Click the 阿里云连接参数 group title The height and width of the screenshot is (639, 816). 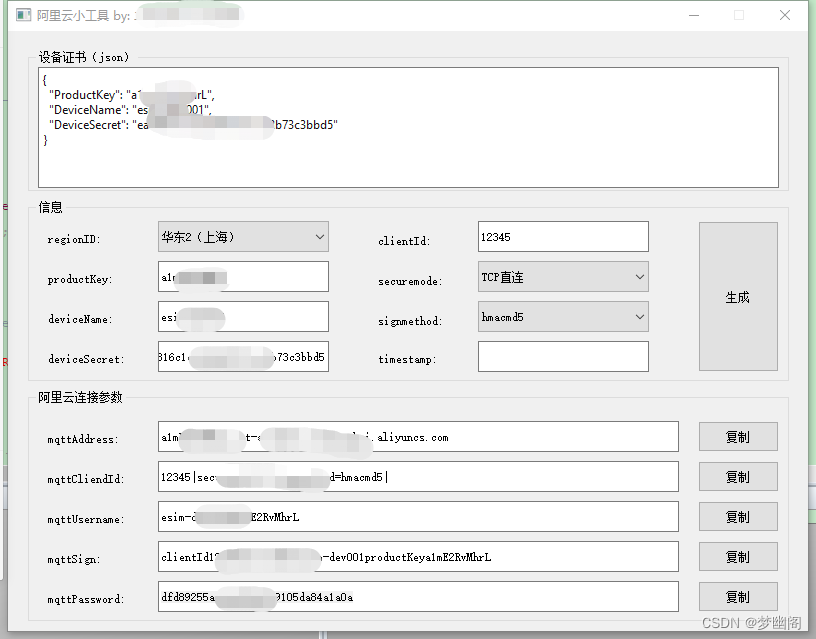click(80, 398)
